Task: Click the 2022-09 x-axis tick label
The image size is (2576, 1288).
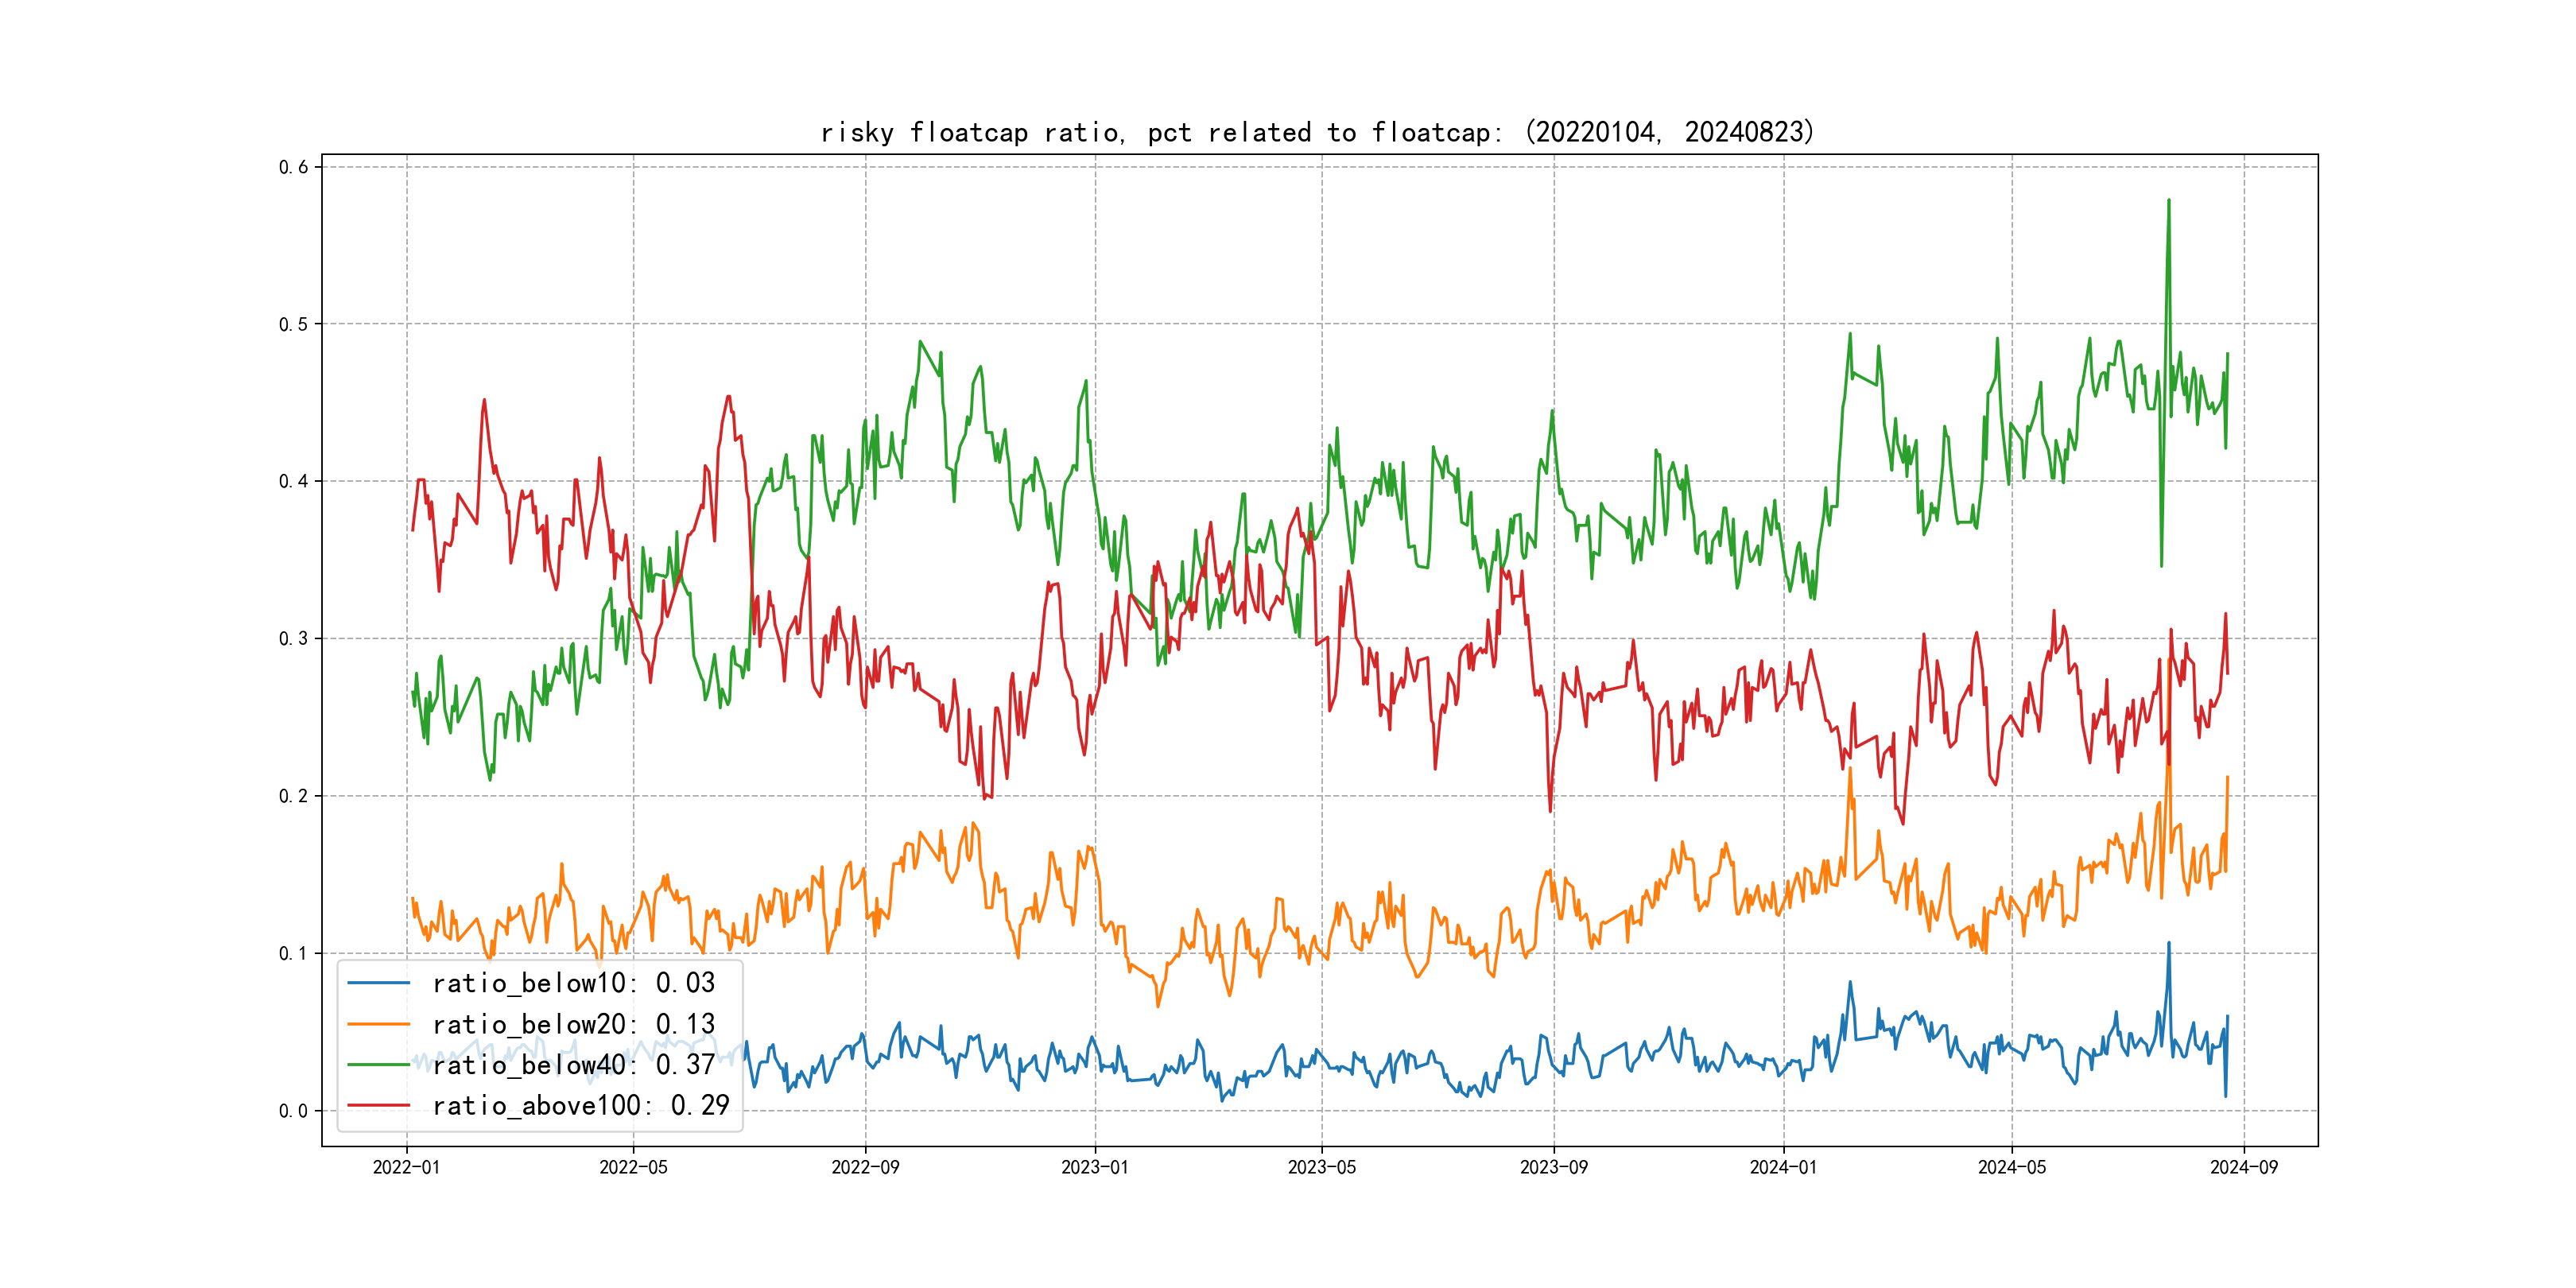Action: tap(865, 1167)
